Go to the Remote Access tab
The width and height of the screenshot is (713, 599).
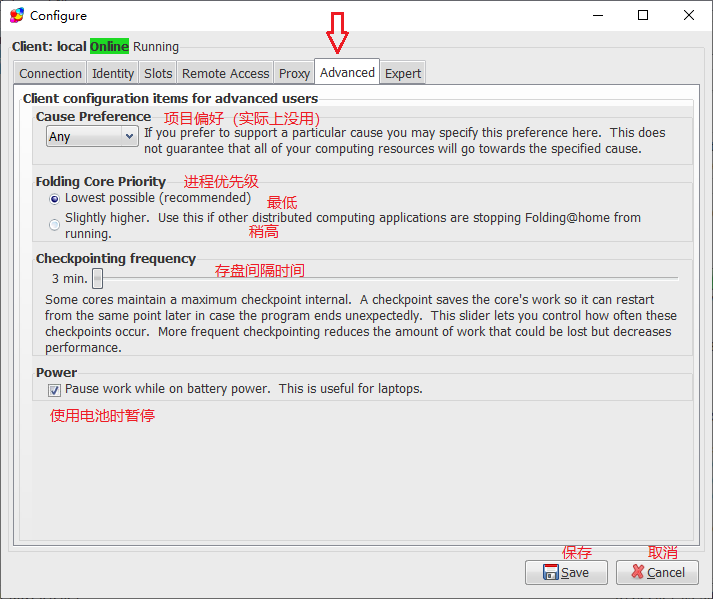[226, 73]
